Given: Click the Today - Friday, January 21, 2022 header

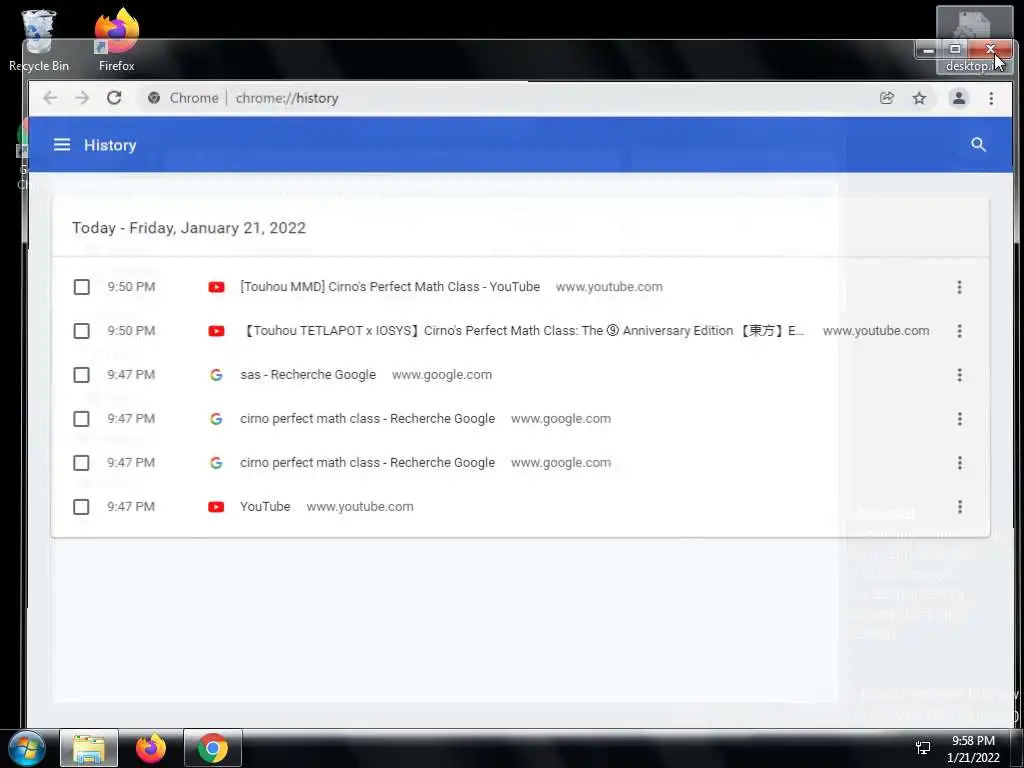Looking at the screenshot, I should click(x=189, y=228).
